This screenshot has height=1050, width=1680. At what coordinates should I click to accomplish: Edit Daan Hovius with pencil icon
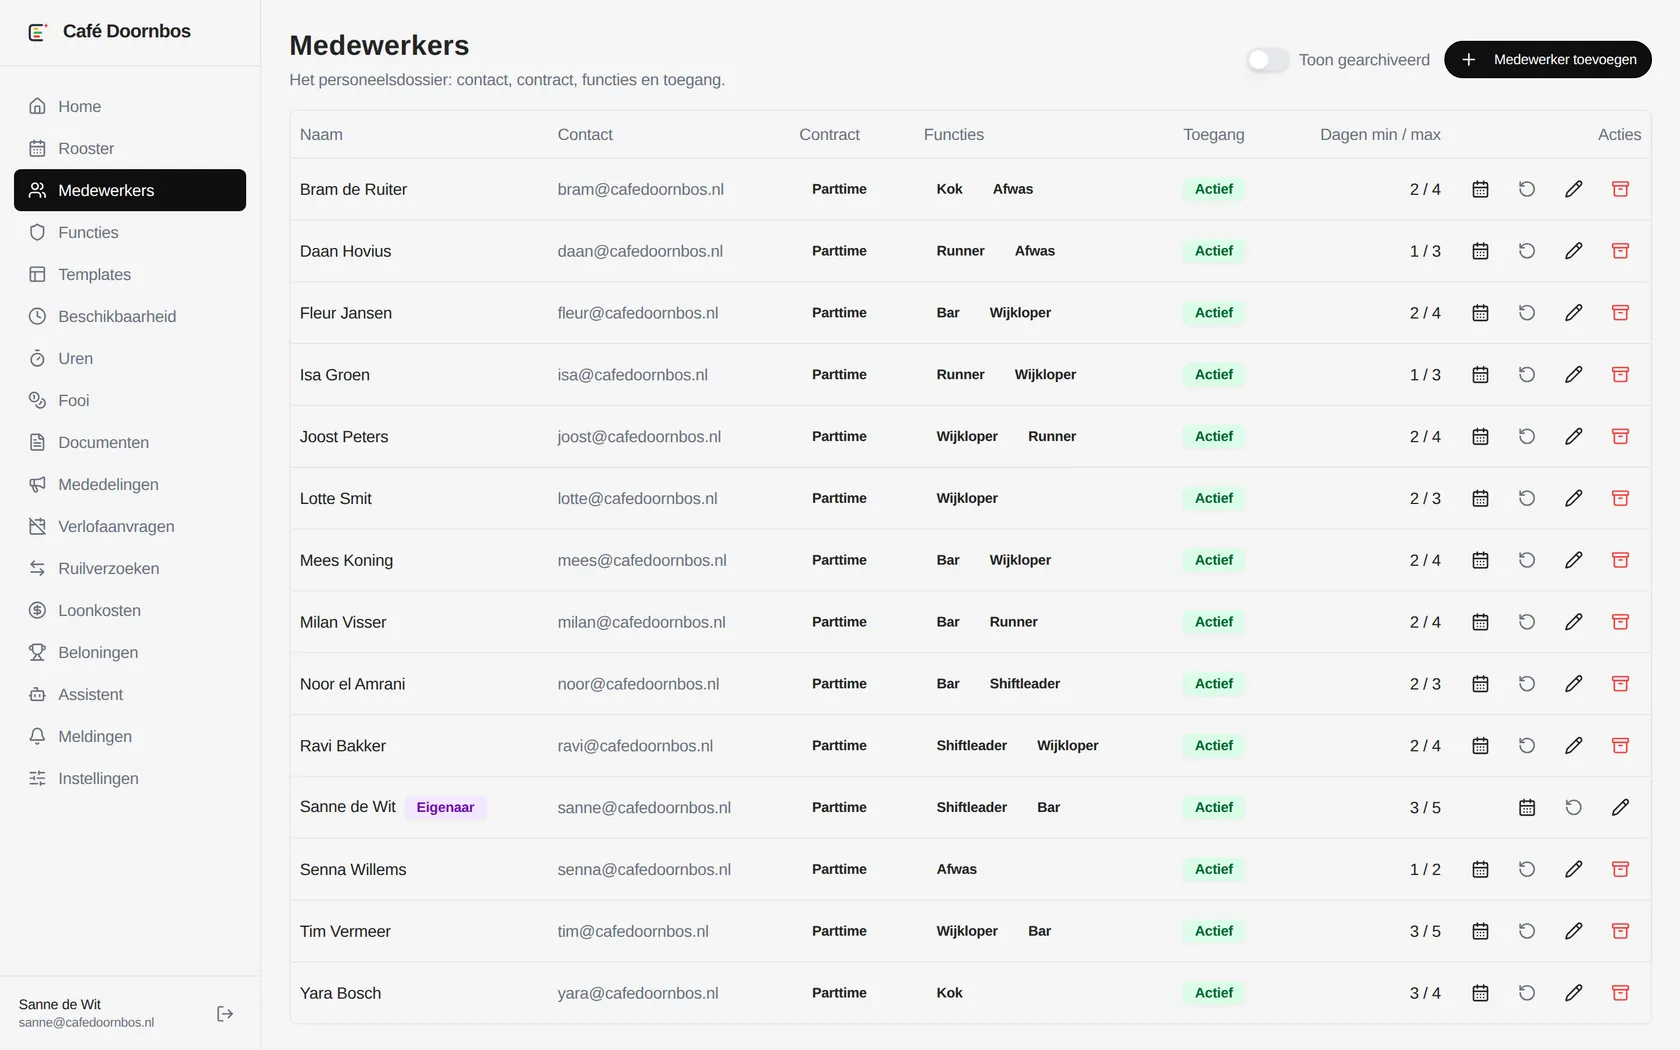[1574, 251]
